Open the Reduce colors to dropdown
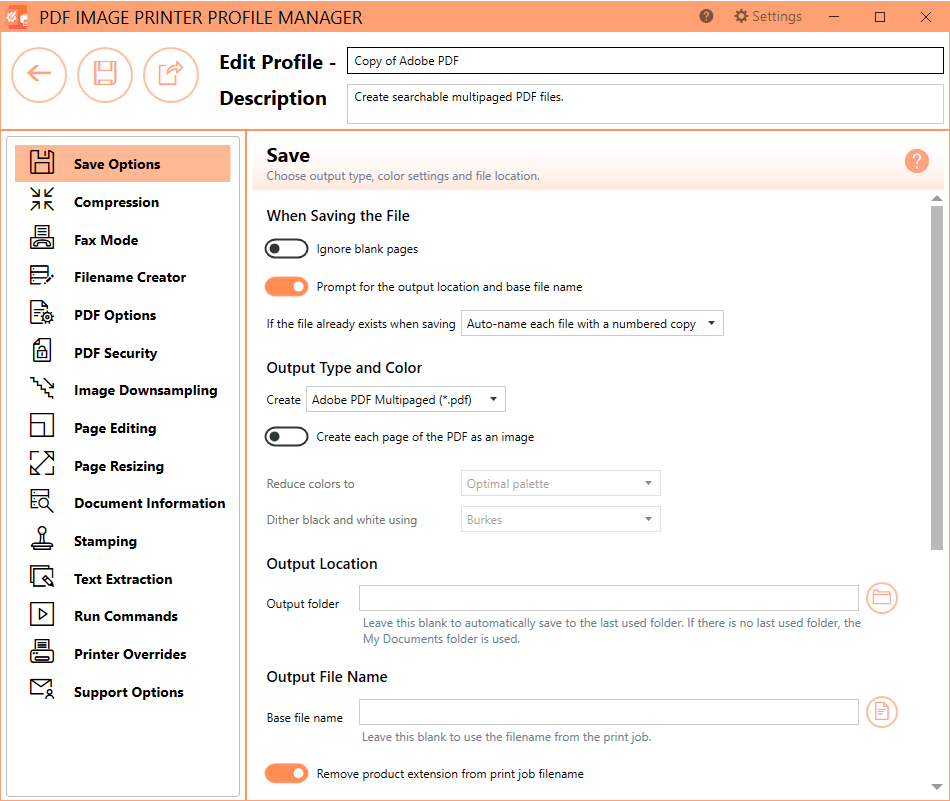The width and height of the screenshot is (950, 801). point(560,484)
